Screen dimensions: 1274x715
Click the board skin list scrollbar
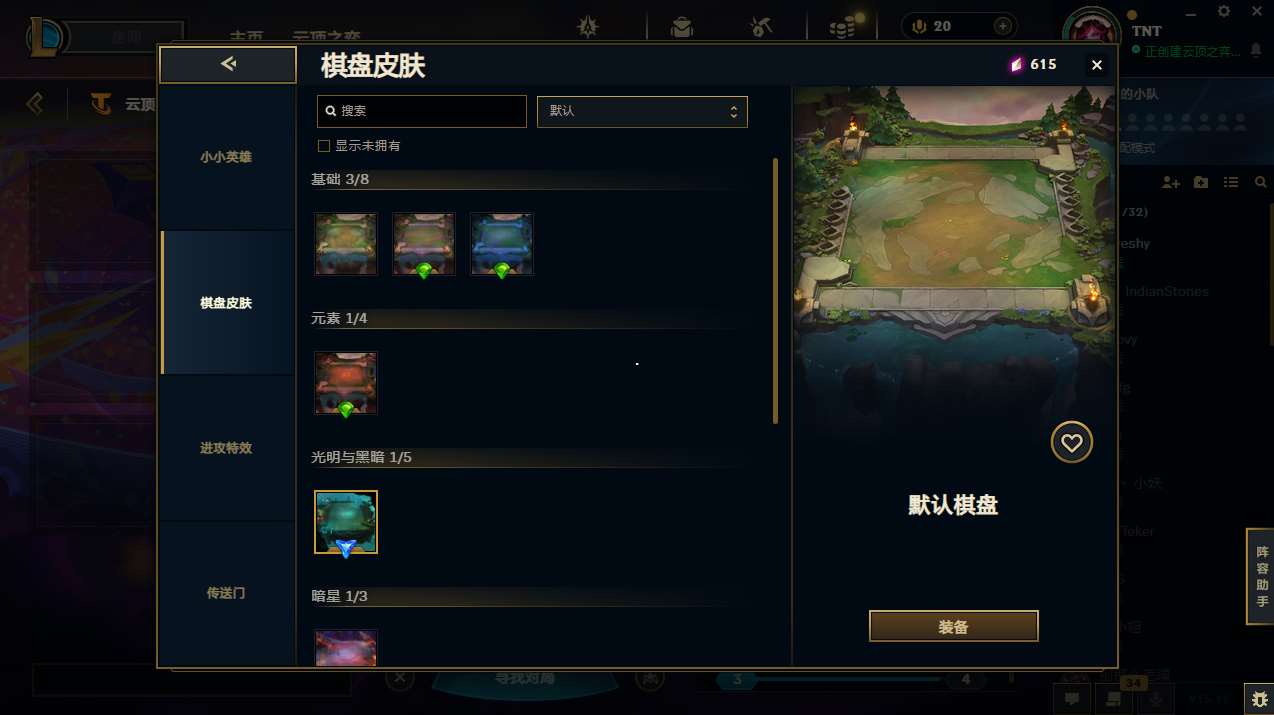(x=775, y=291)
